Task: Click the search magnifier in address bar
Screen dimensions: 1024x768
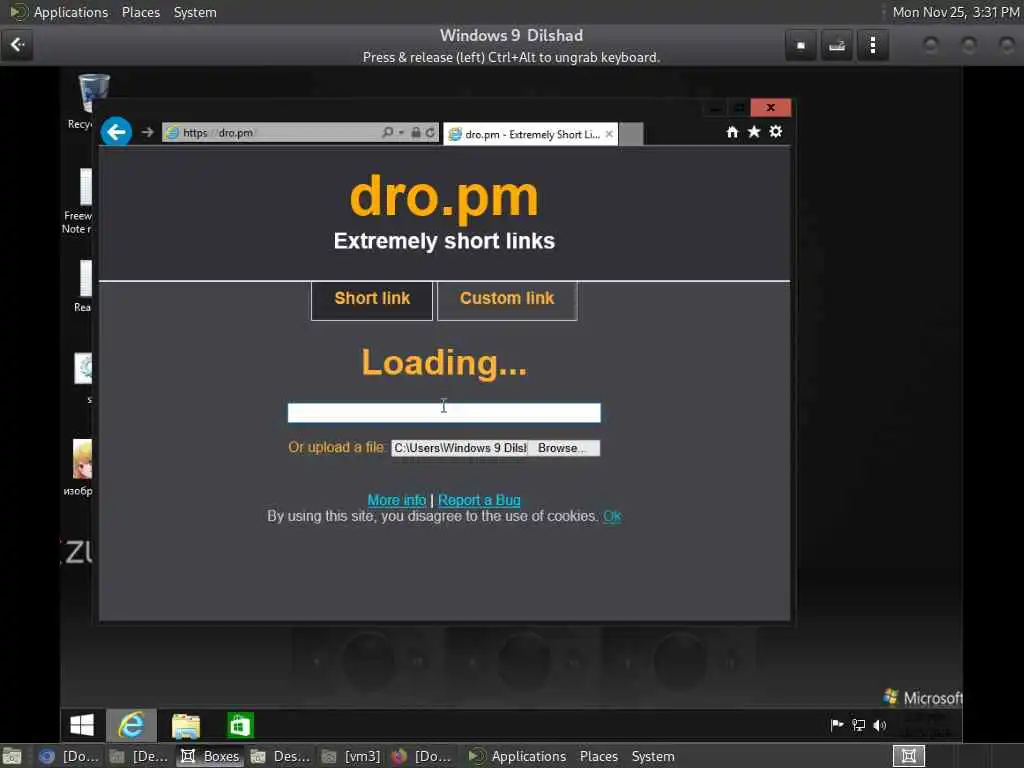Action: 387,133
